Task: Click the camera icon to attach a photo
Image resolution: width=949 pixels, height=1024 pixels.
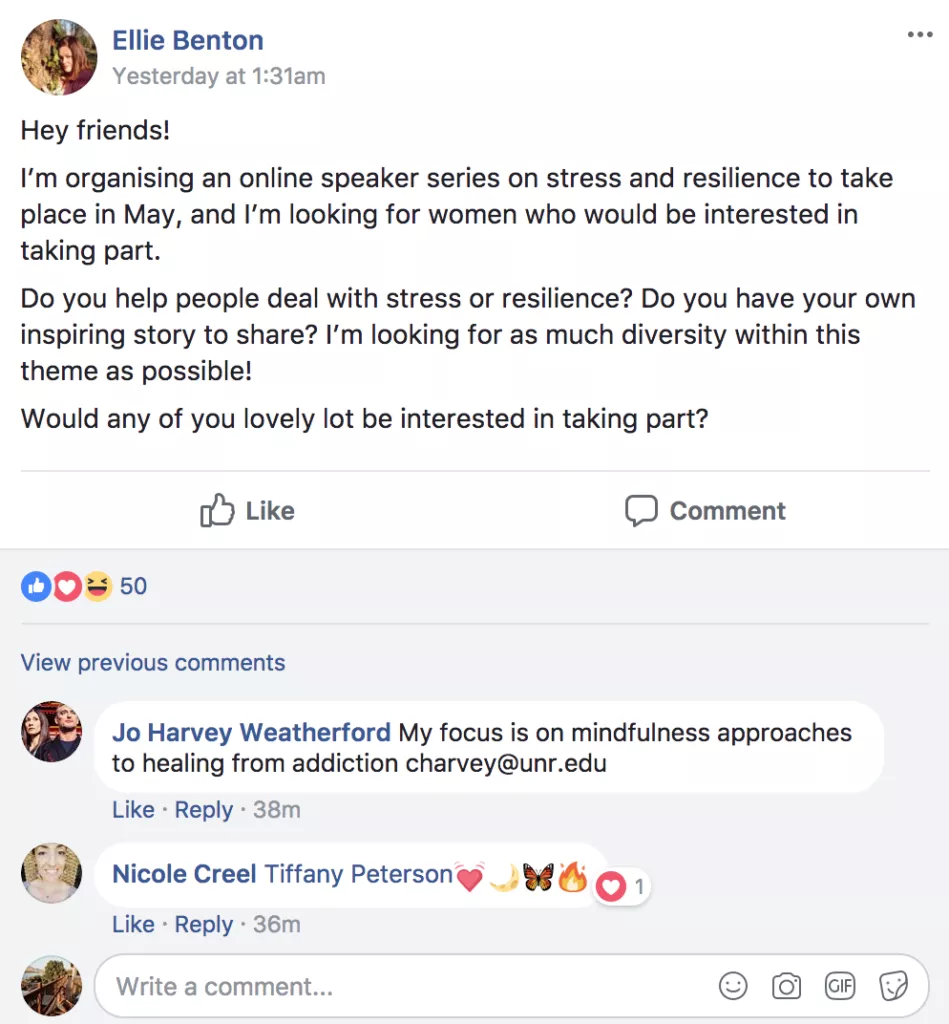Action: tap(786, 986)
